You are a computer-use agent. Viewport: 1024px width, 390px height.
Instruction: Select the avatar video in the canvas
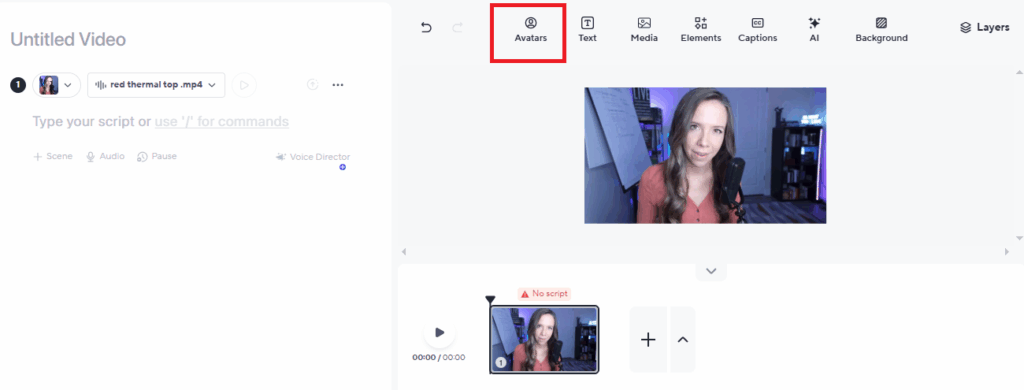click(x=705, y=155)
